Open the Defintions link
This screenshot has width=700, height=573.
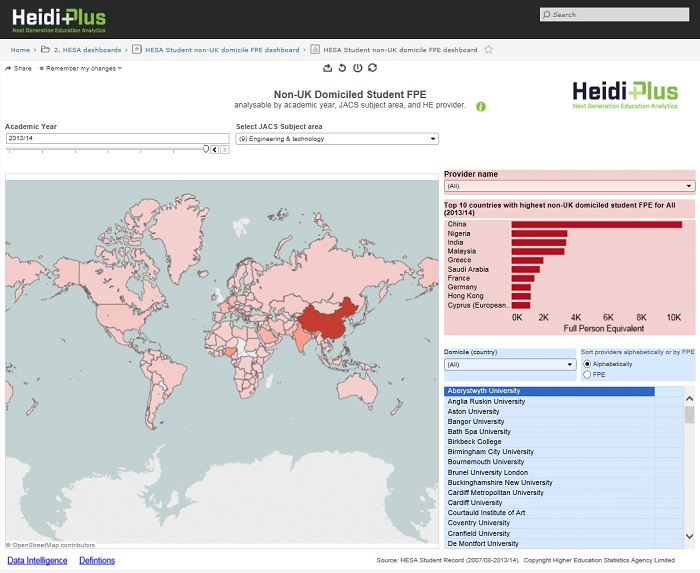coord(97,561)
